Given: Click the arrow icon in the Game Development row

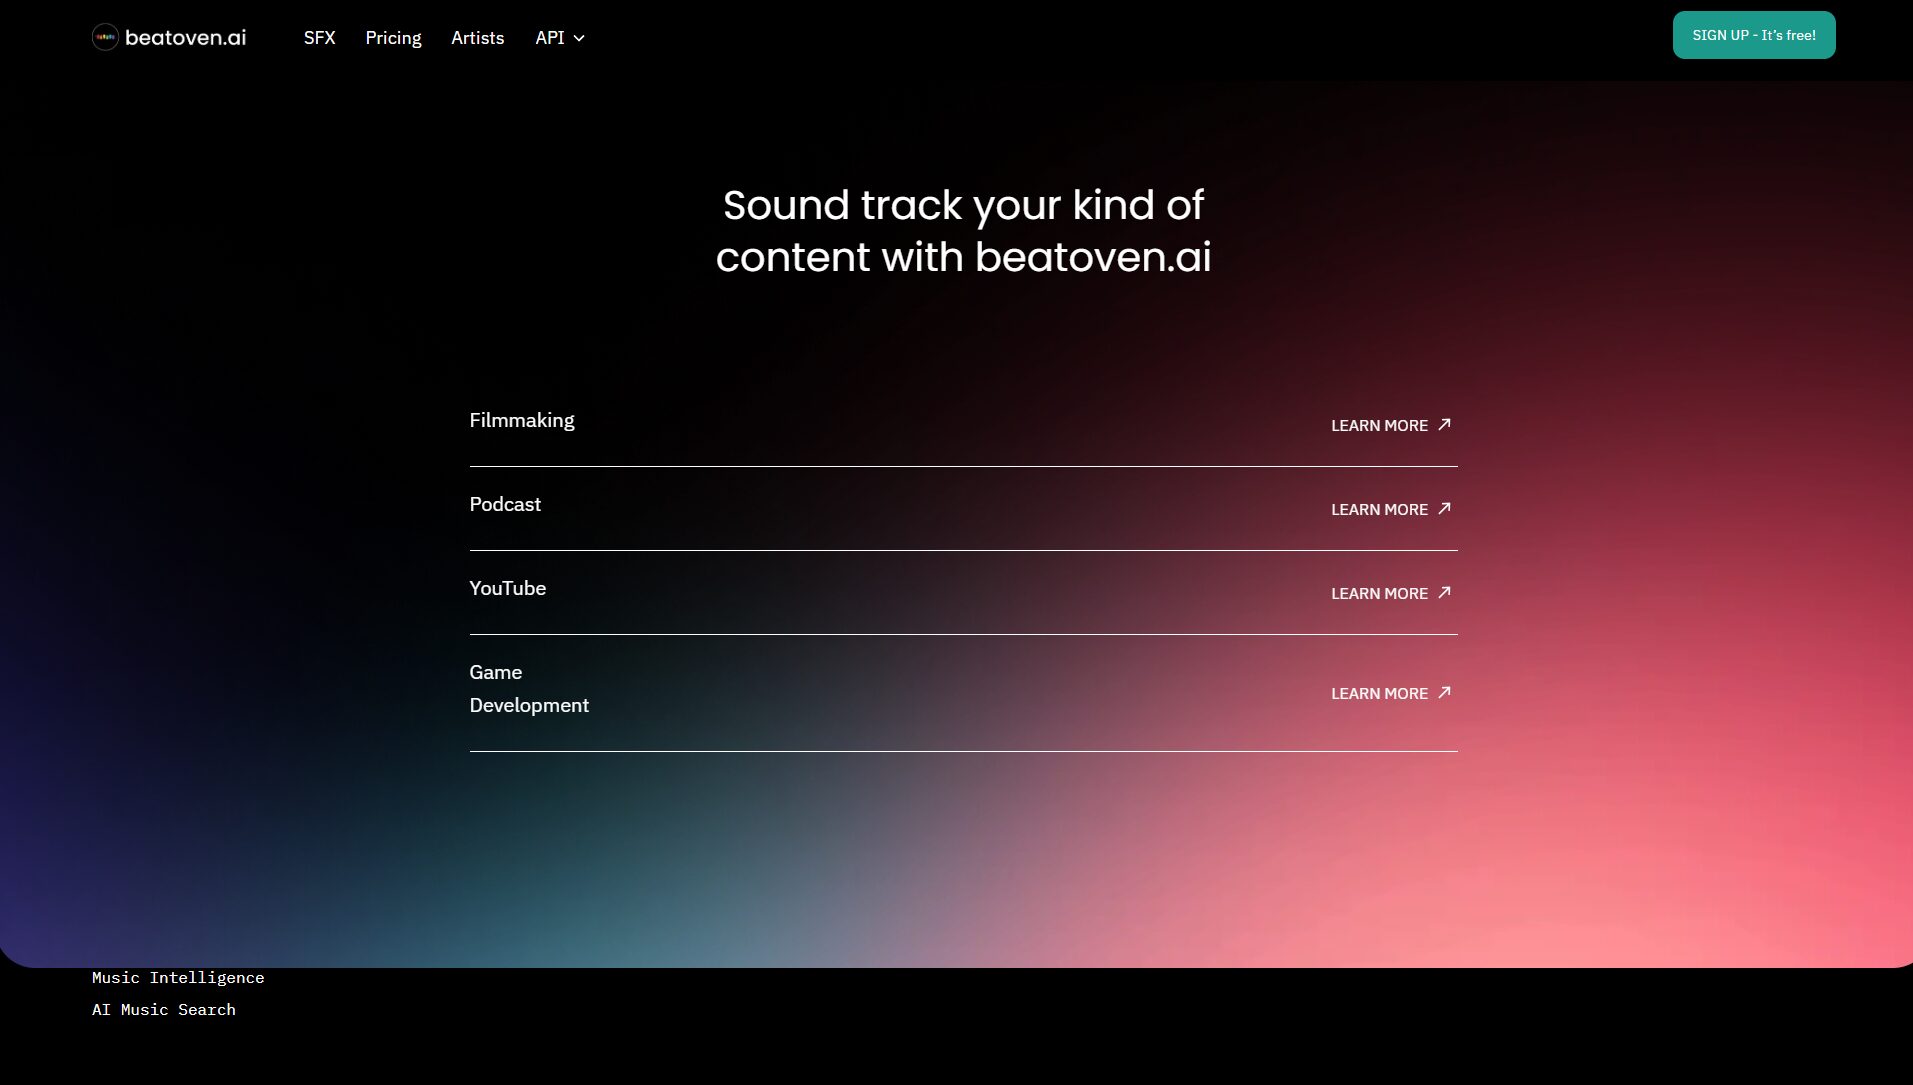Looking at the screenshot, I should tap(1444, 693).
